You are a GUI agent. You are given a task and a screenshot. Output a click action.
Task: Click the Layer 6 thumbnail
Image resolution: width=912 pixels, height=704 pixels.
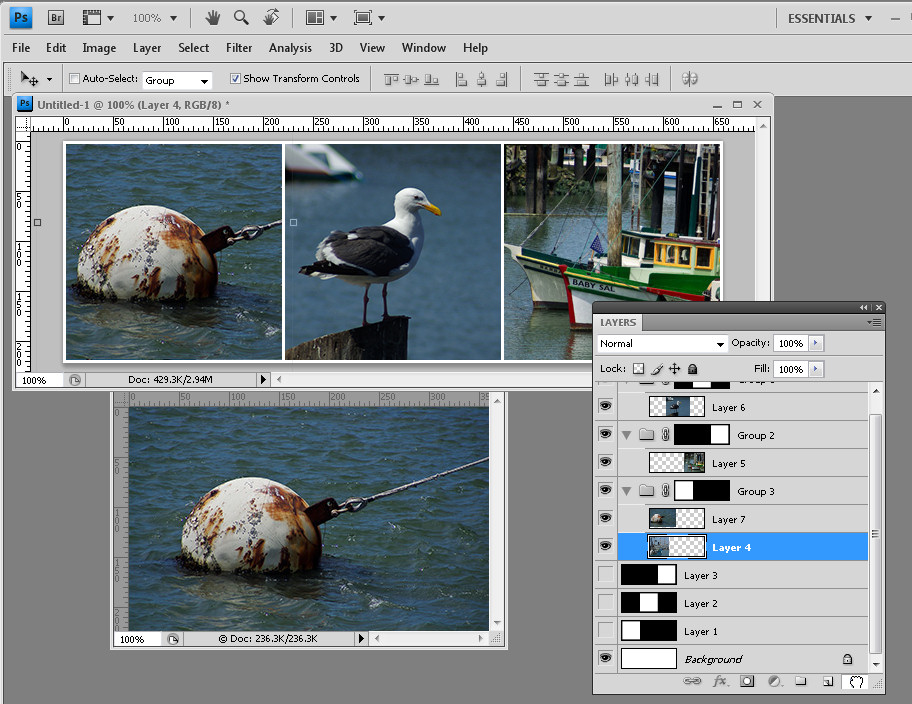[676, 407]
